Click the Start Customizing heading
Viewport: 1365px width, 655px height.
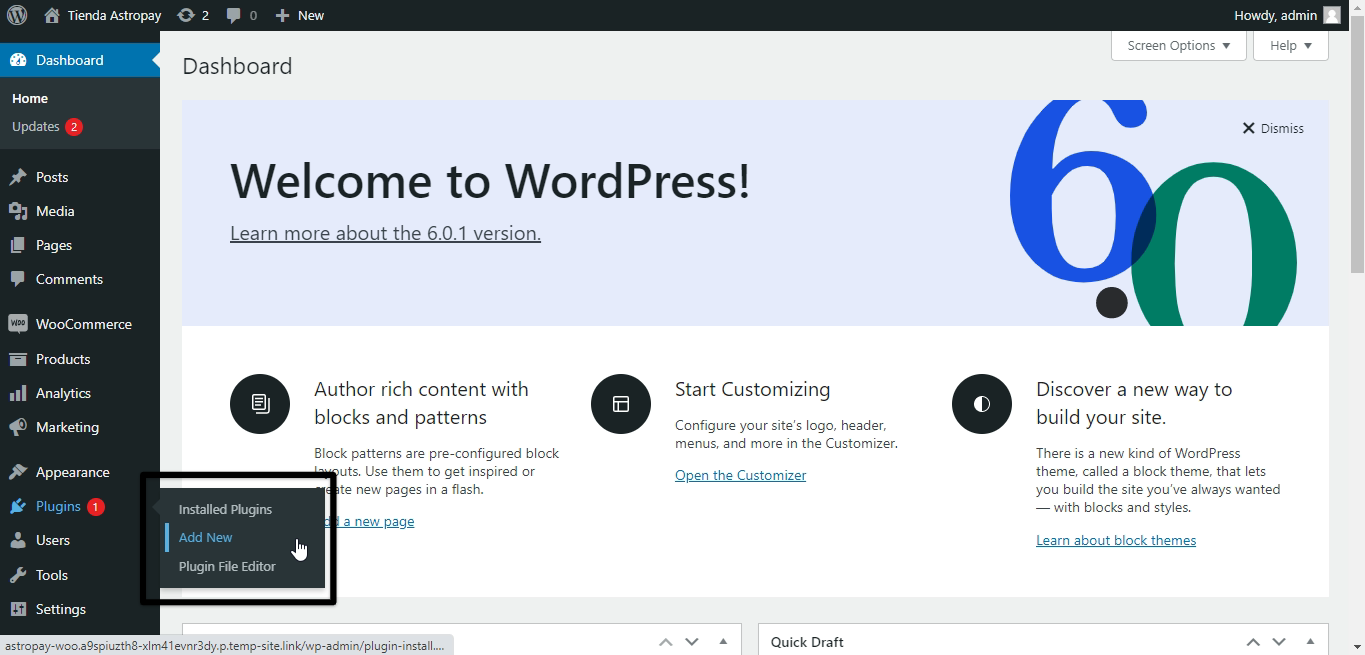(752, 389)
